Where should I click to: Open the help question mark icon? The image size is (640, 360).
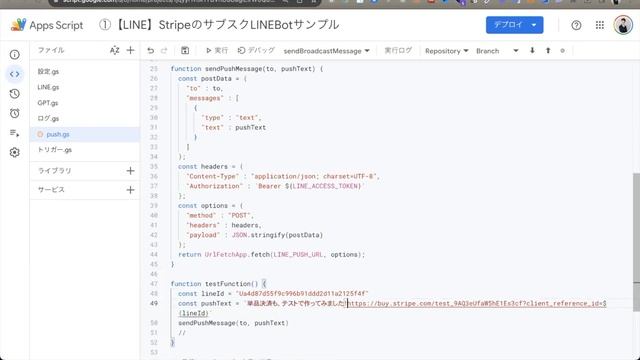pos(576,25)
